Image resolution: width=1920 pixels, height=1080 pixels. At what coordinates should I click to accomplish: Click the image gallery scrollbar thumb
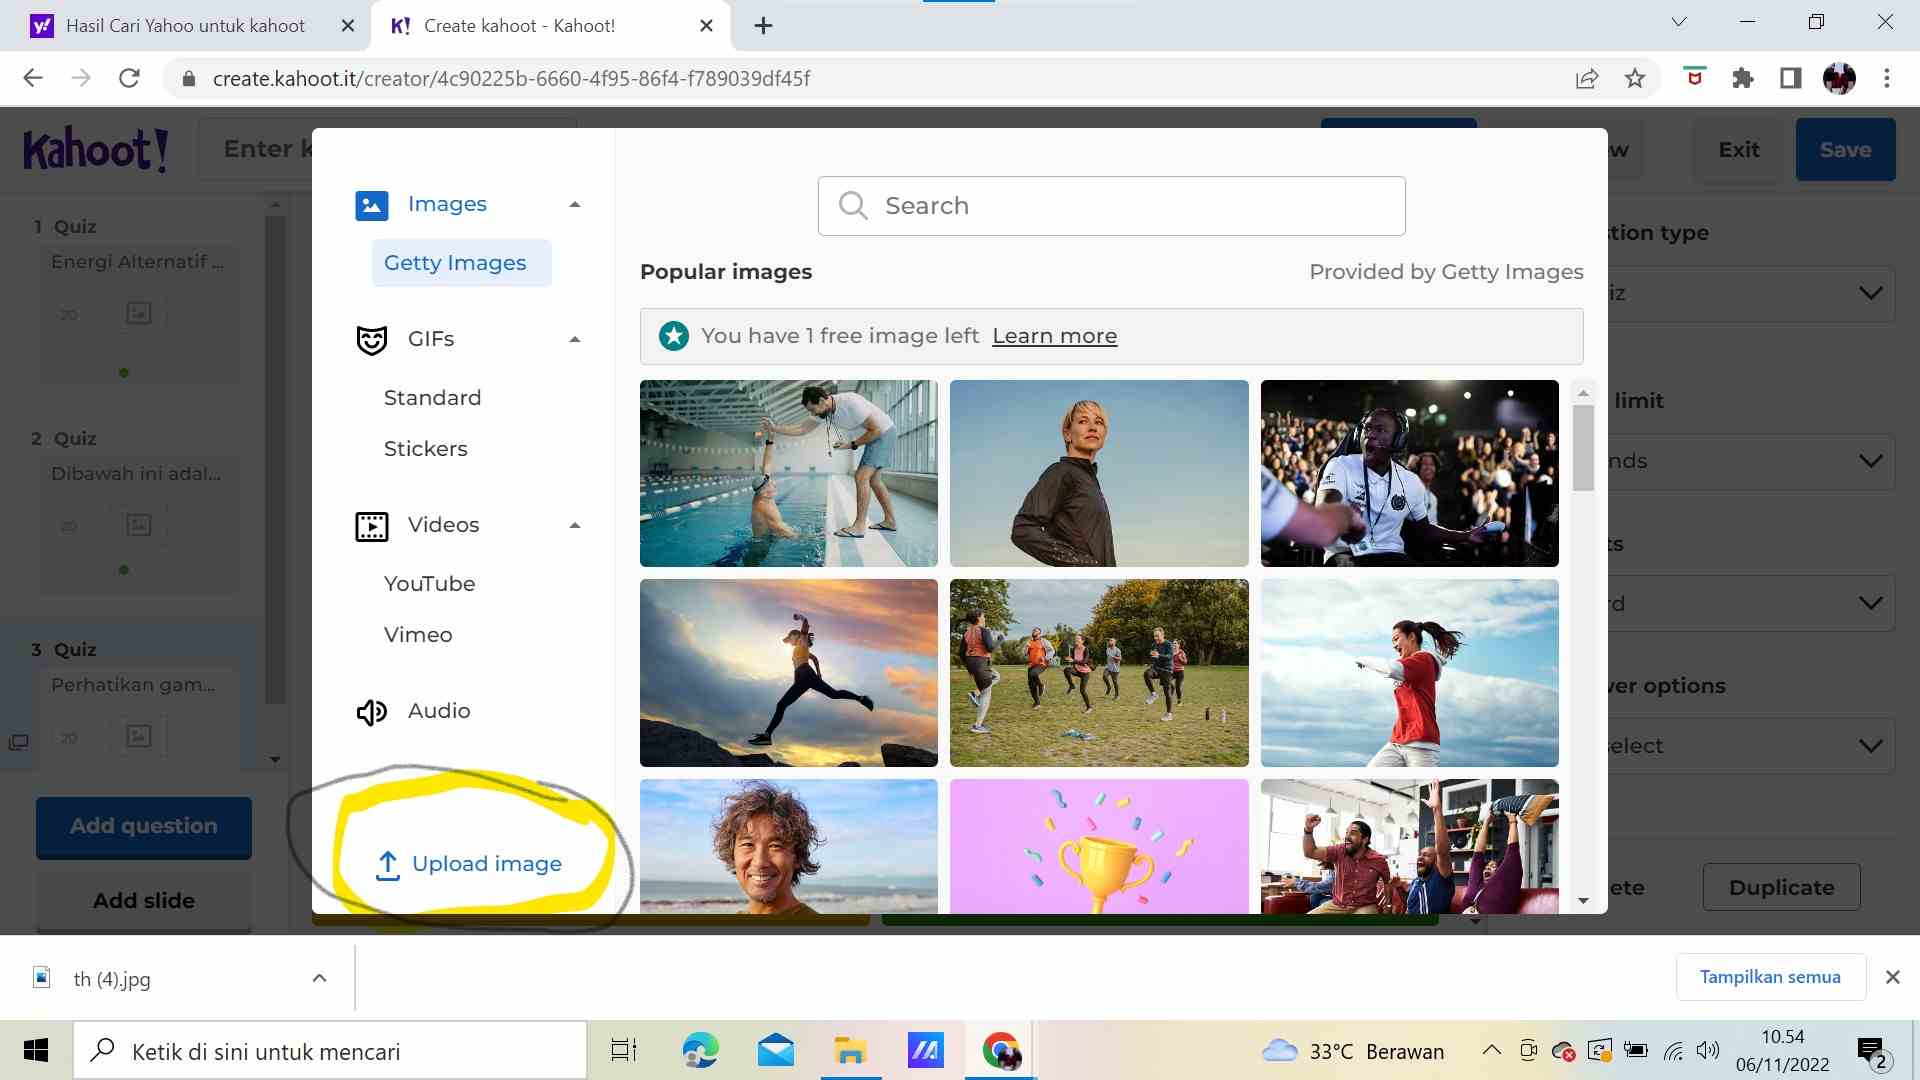(1583, 447)
